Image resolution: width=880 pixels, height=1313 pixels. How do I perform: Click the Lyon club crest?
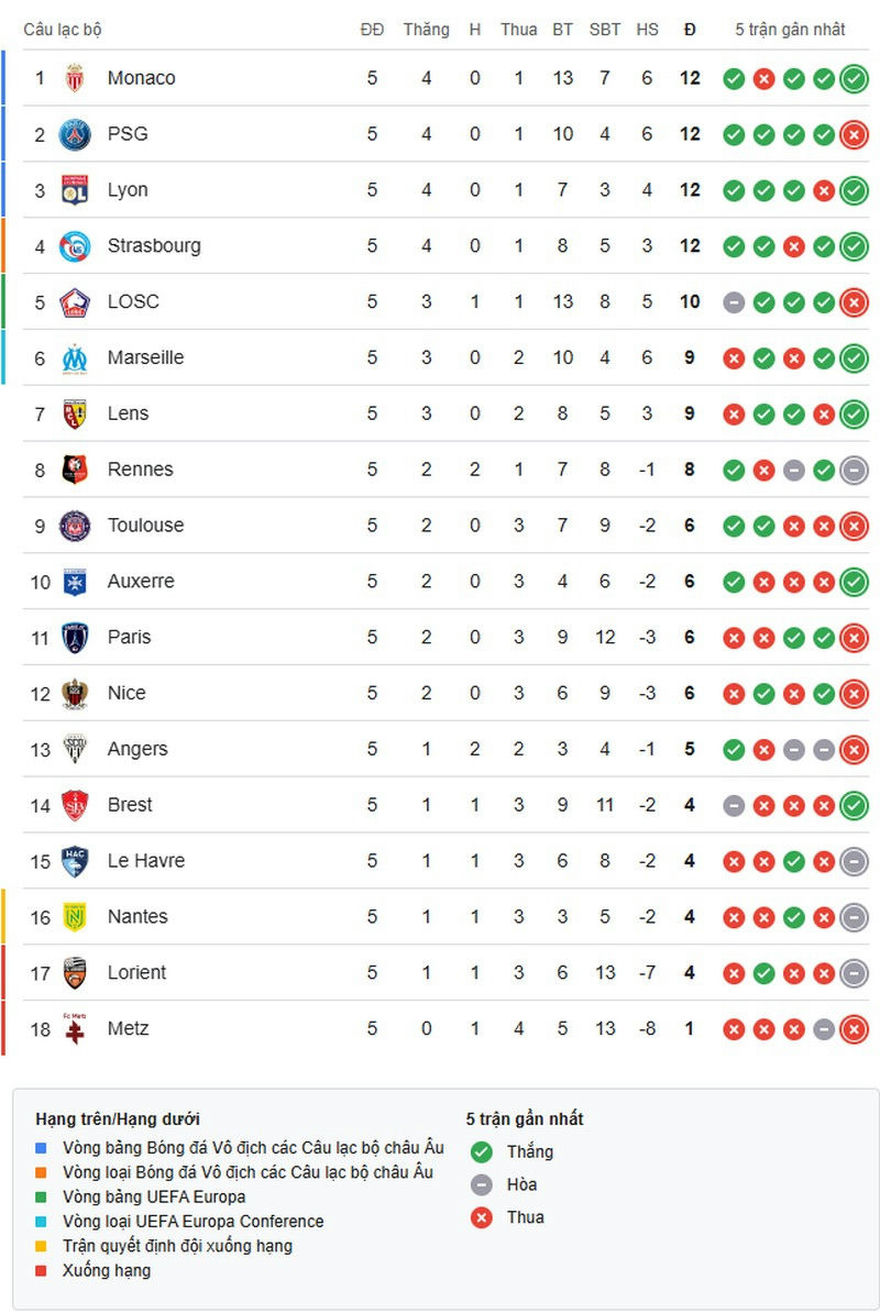click(x=75, y=190)
